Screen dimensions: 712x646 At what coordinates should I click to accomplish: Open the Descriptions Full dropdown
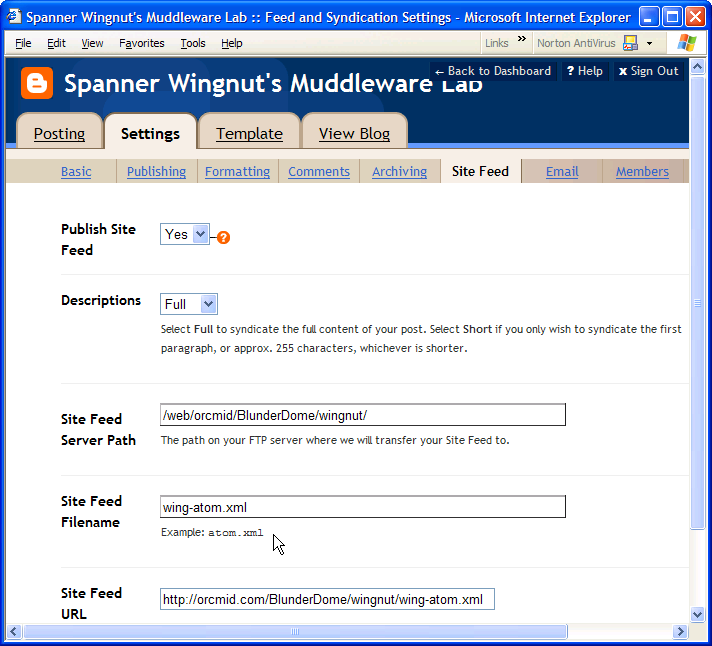[208, 304]
